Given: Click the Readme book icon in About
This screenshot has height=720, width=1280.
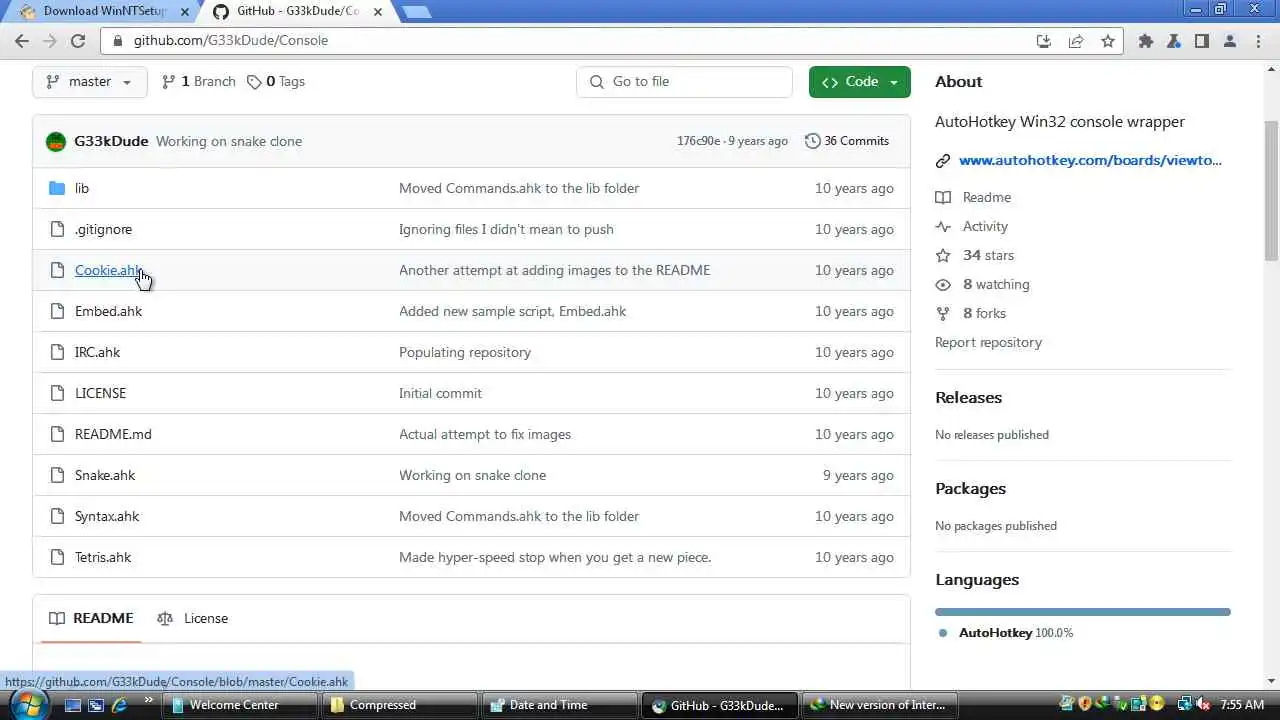Looking at the screenshot, I should point(942,197).
